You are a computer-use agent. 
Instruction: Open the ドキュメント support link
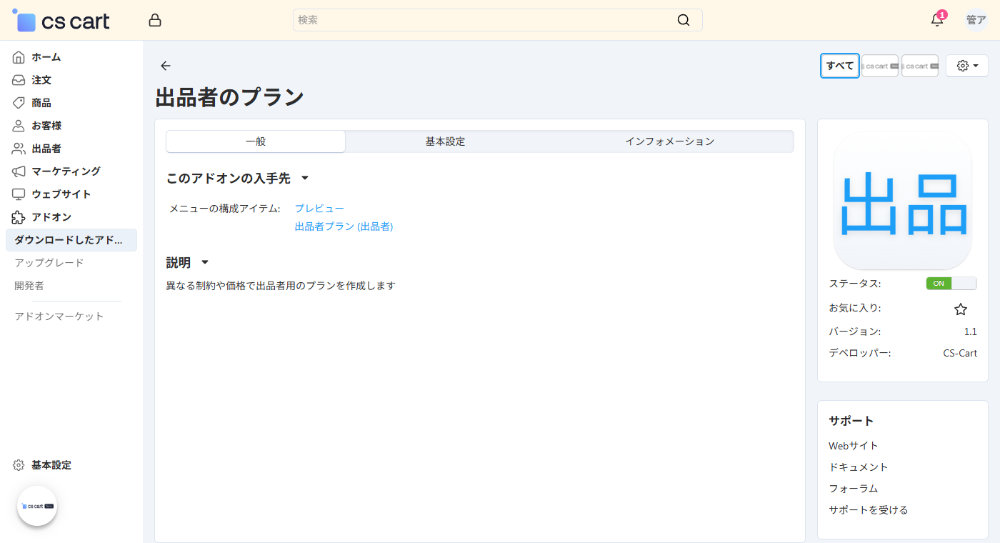pyautogui.click(x=858, y=467)
